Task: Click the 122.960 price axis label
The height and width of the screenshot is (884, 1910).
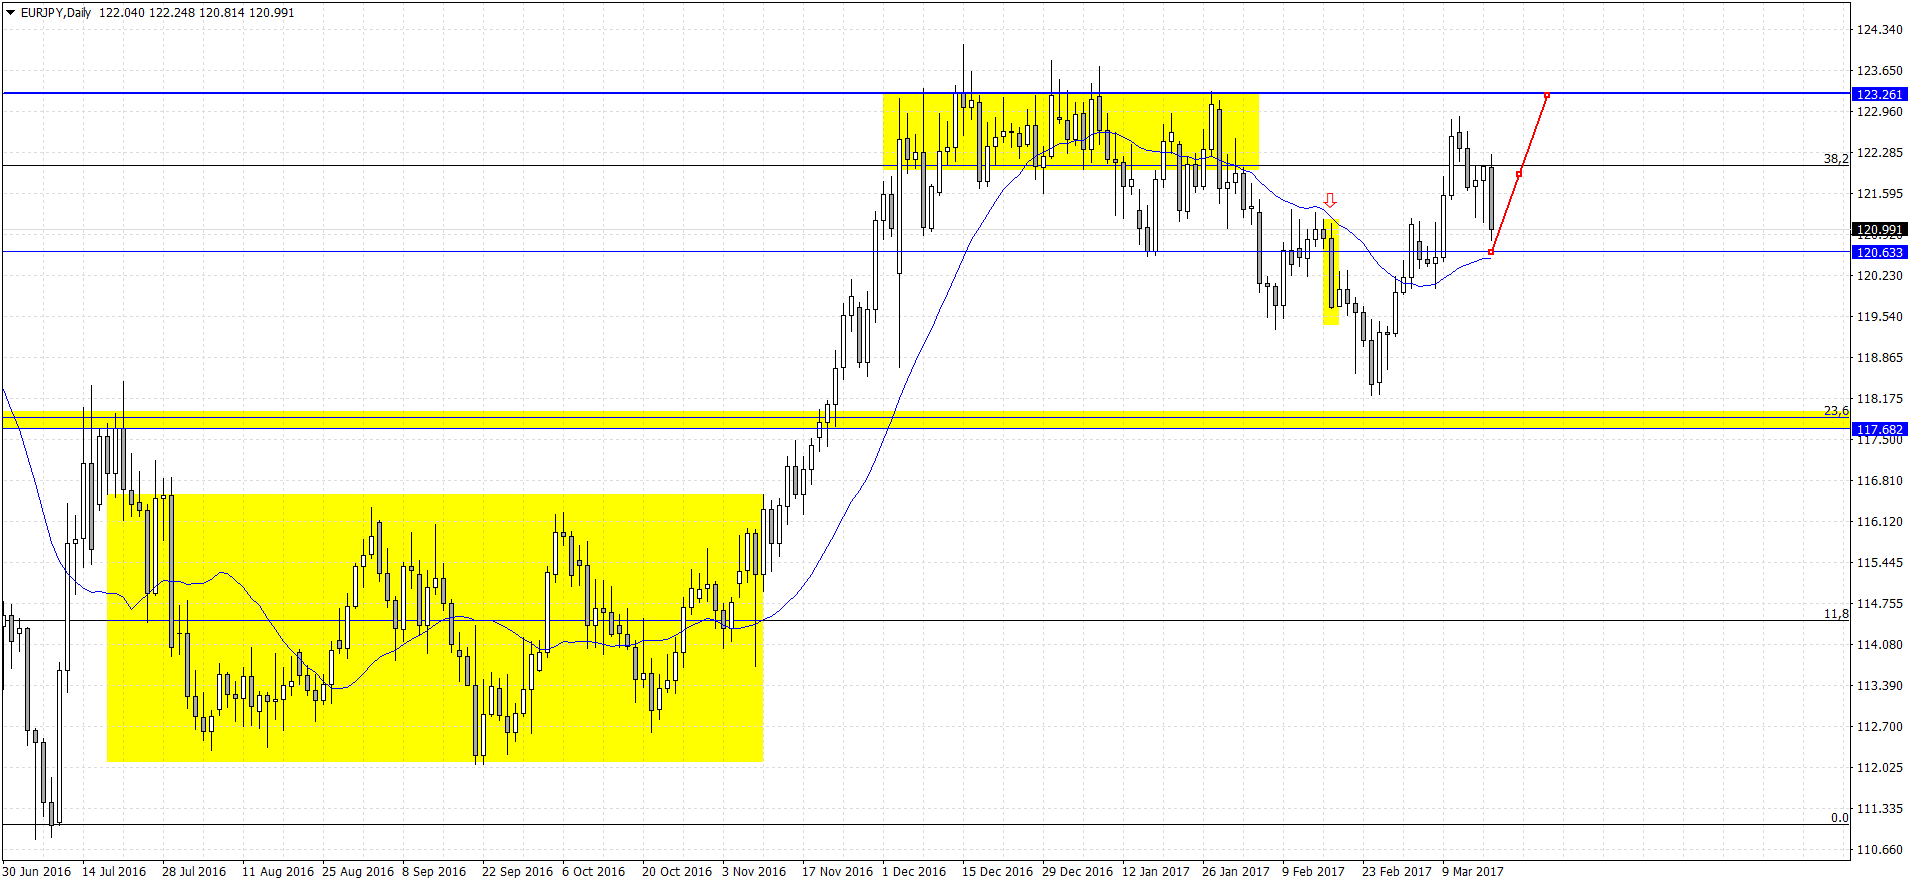Action: pyautogui.click(x=1880, y=112)
